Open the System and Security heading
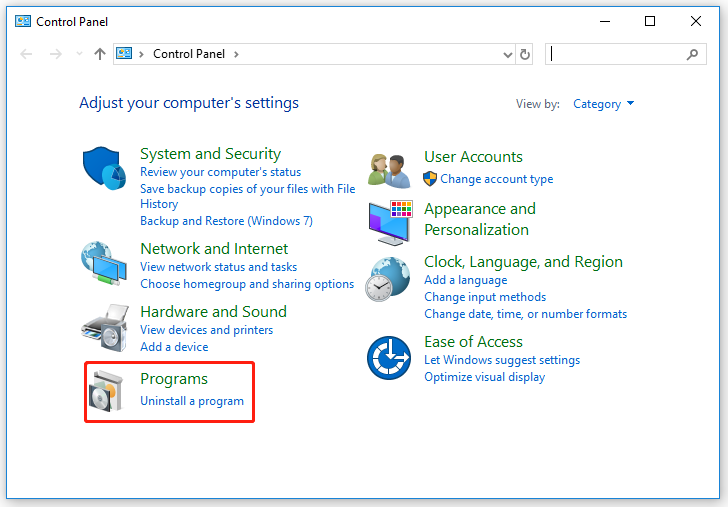 (210, 154)
